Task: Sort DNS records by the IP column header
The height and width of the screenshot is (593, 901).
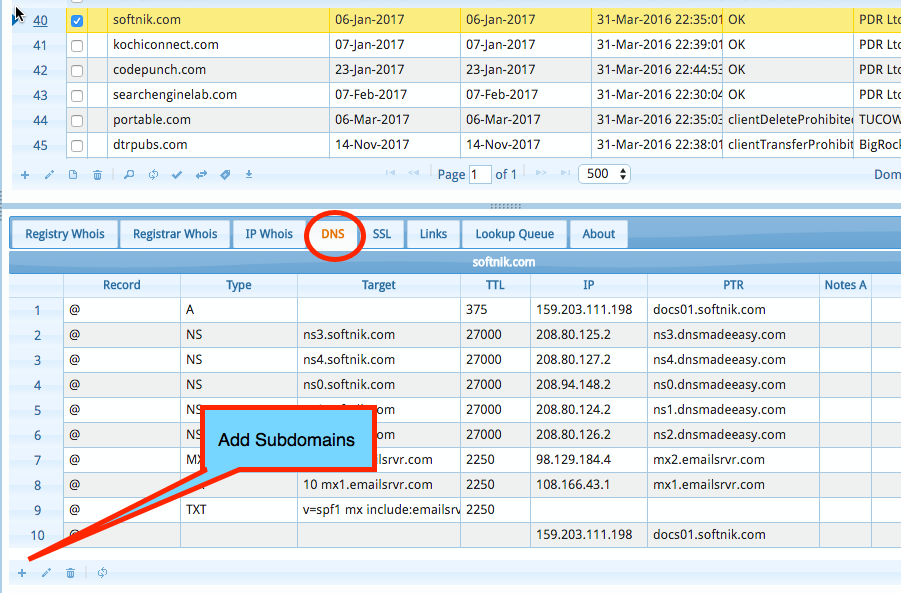Action: (589, 285)
